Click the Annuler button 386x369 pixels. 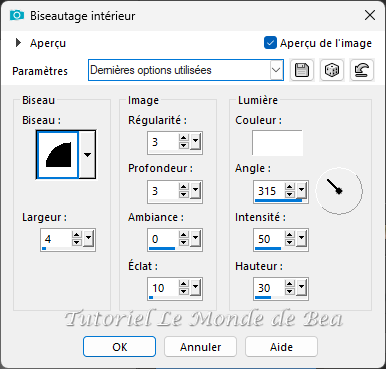pos(200,347)
